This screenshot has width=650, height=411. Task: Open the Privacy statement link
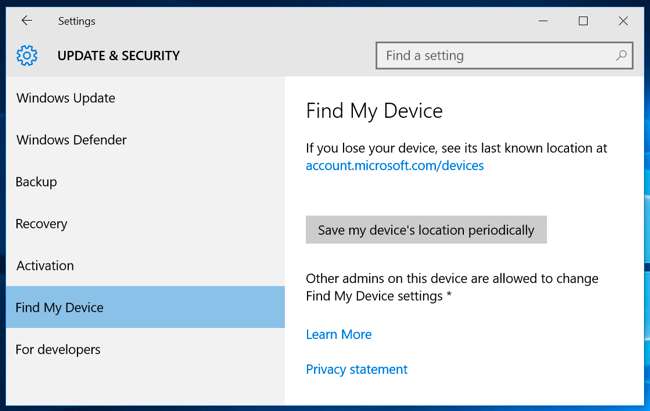(x=356, y=370)
